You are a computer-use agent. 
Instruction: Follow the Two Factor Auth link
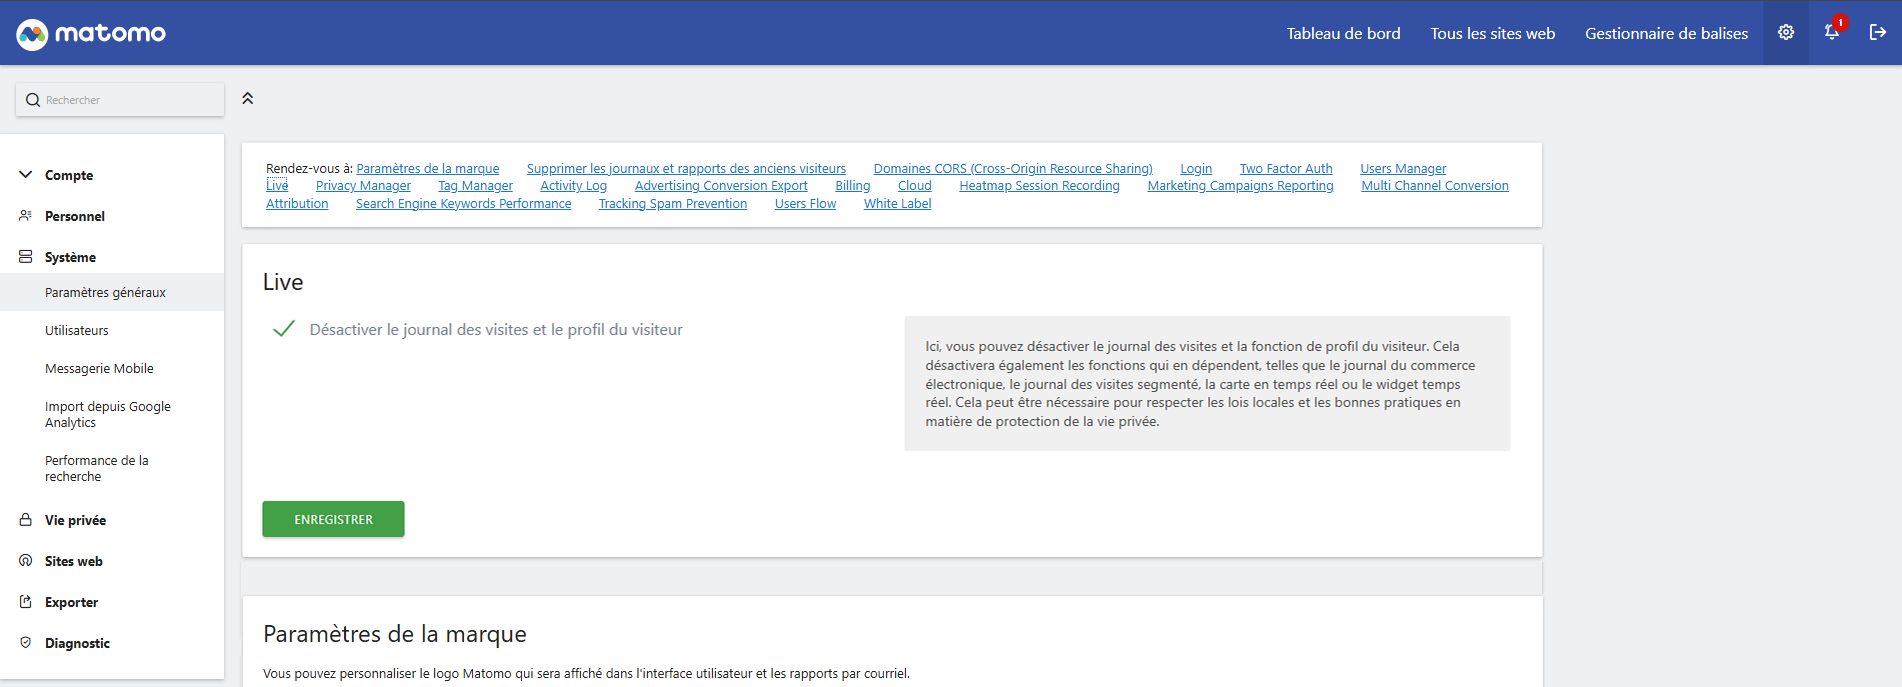[1285, 169]
